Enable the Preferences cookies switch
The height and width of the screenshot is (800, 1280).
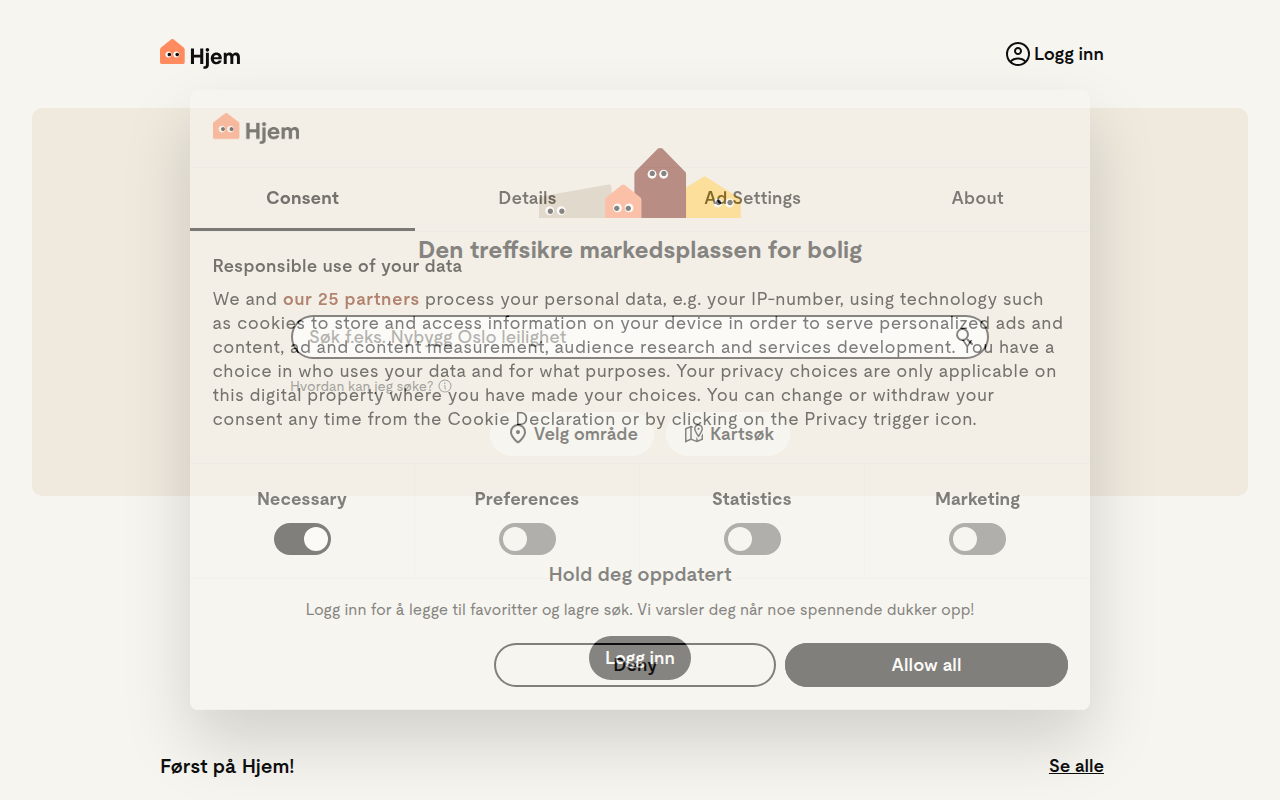[x=527, y=539]
